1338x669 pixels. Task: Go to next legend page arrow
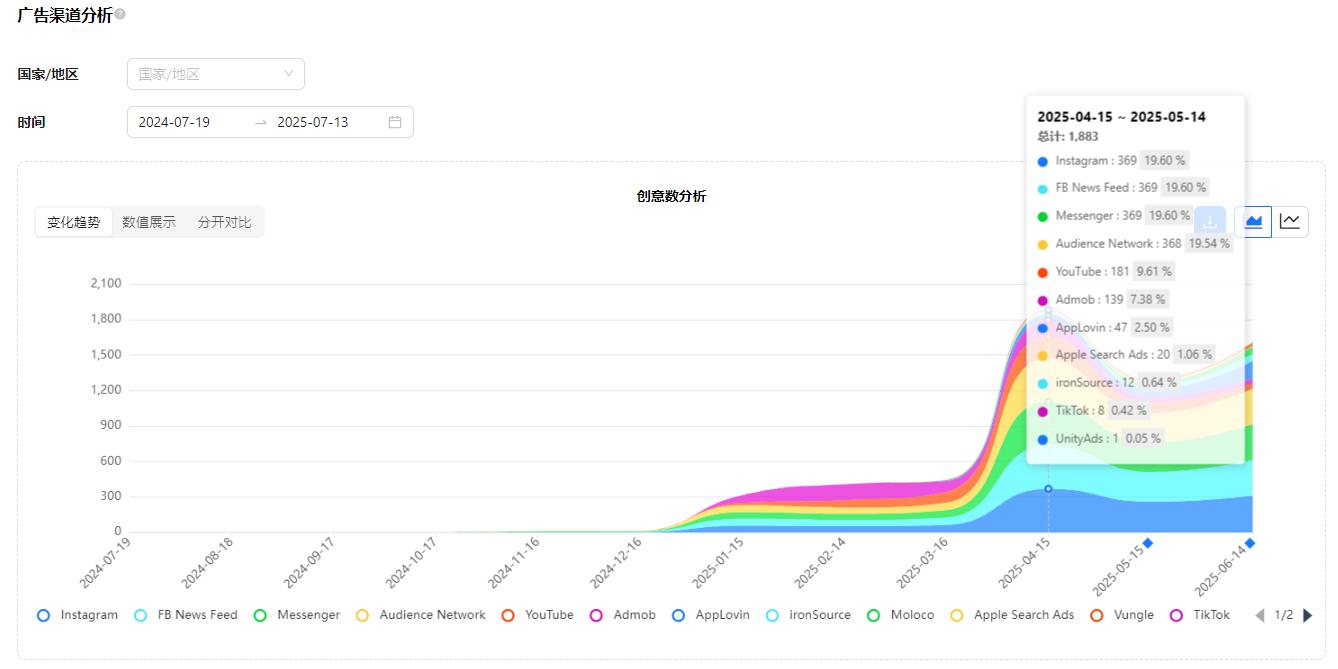[x=1307, y=615]
